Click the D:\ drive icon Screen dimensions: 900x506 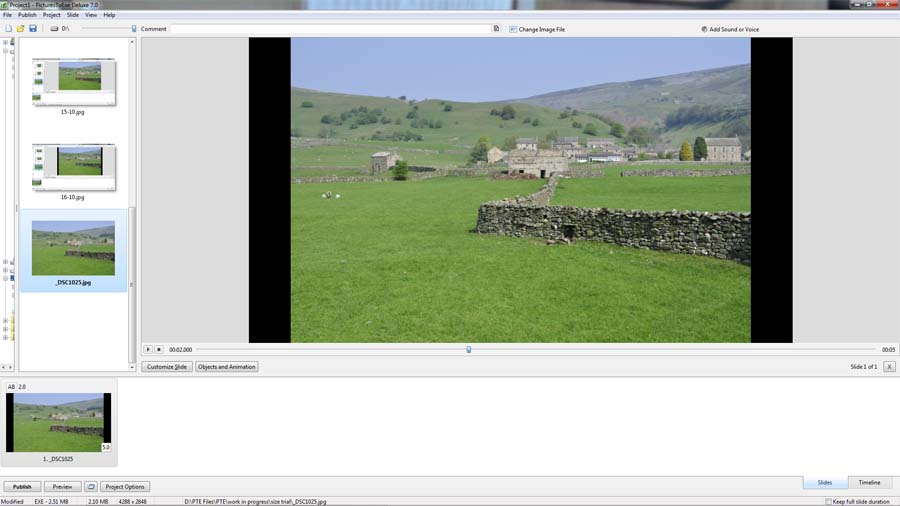click(55, 29)
